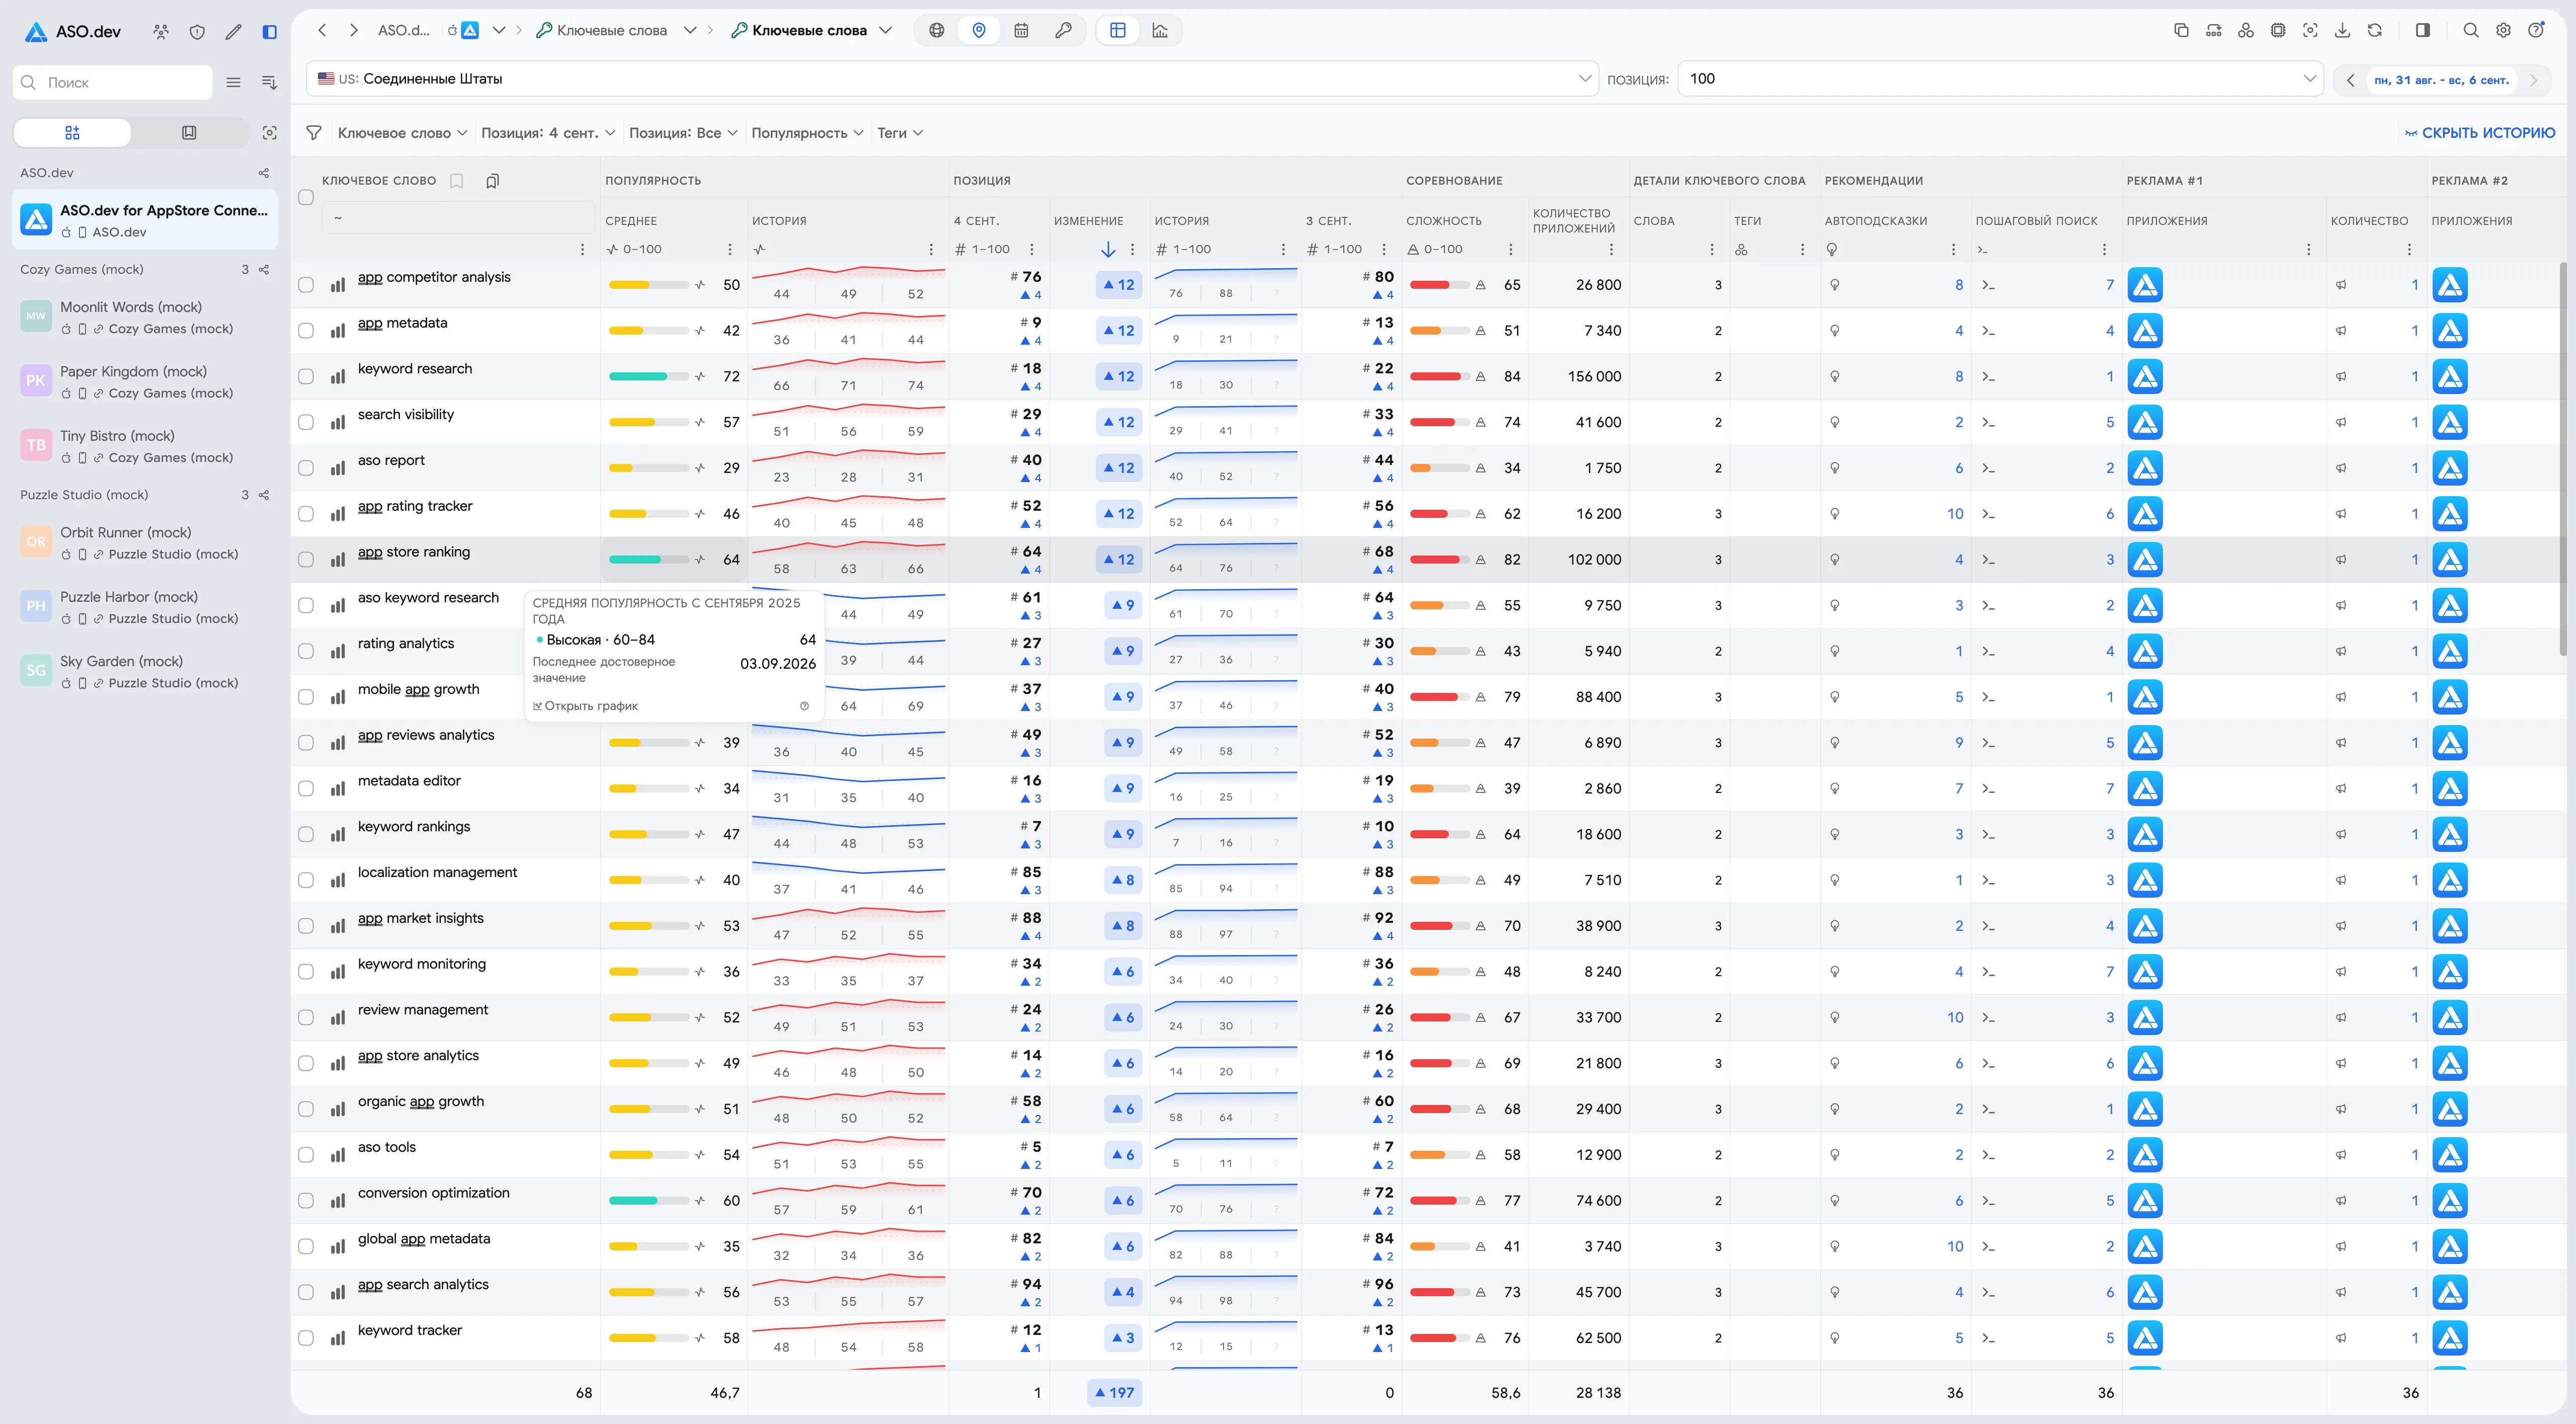
Task: Click popularity bar of 'app competitor analysis'
Action: 648,285
